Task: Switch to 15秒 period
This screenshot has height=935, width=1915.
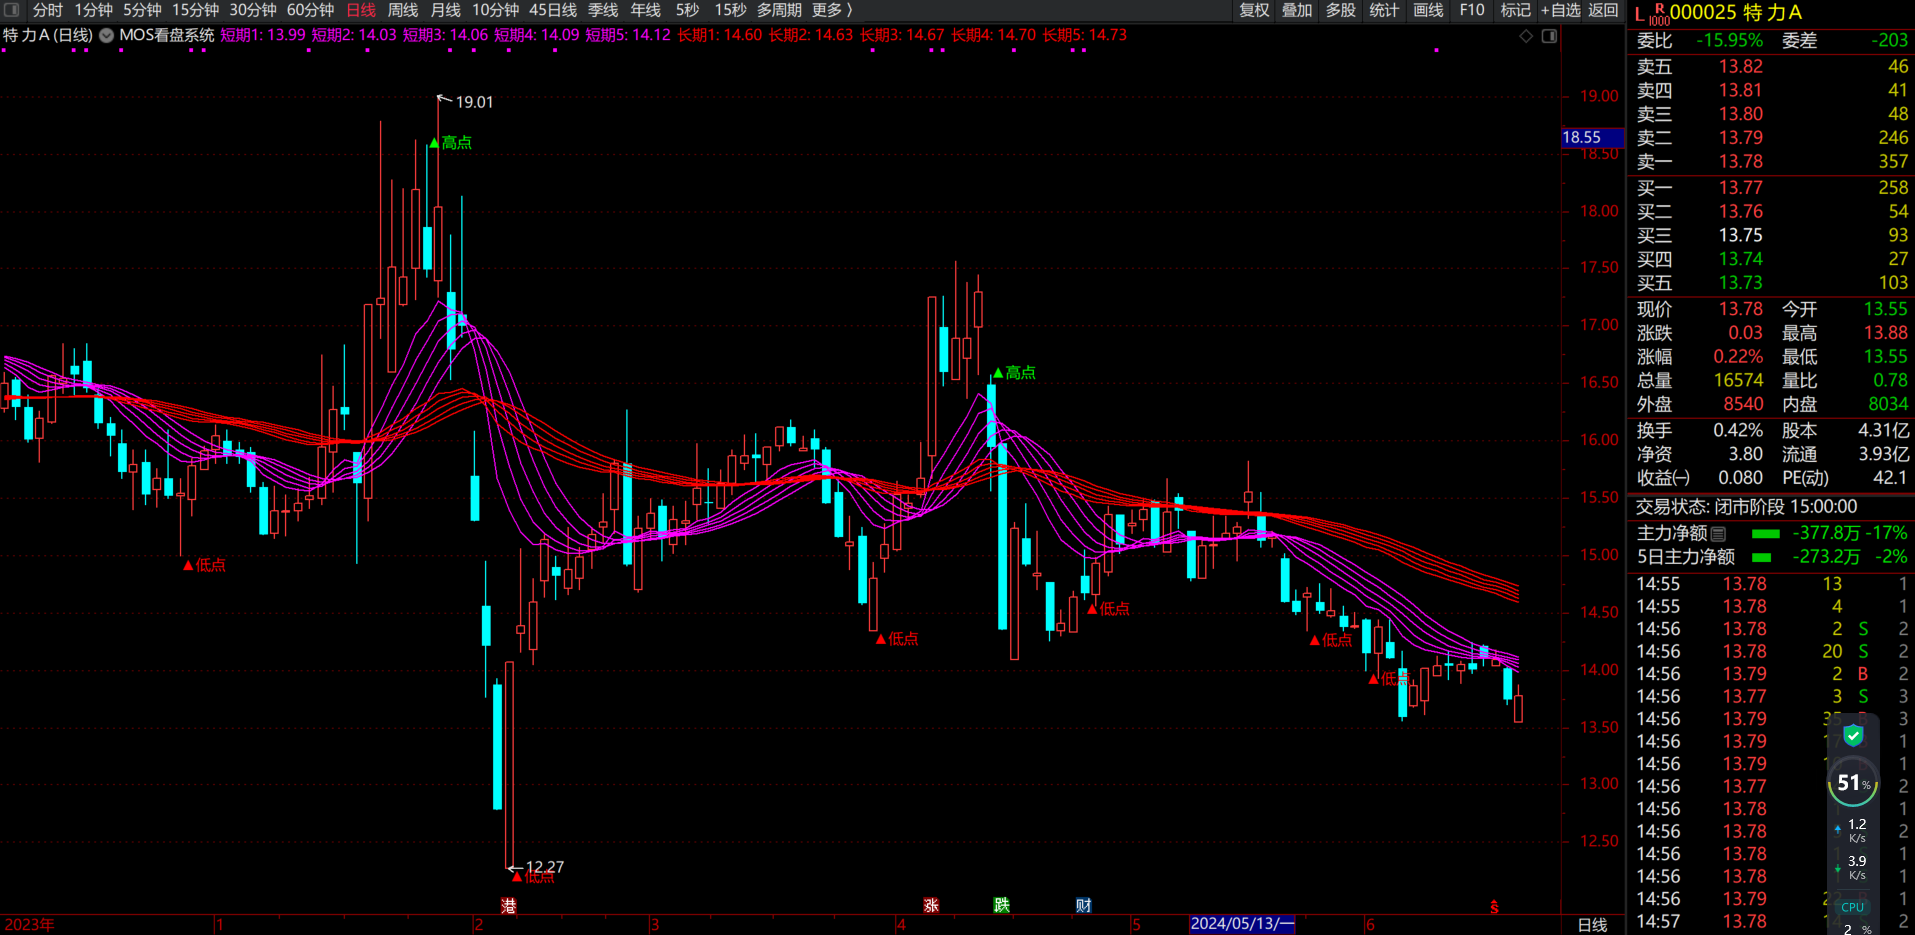Action: click(x=730, y=10)
